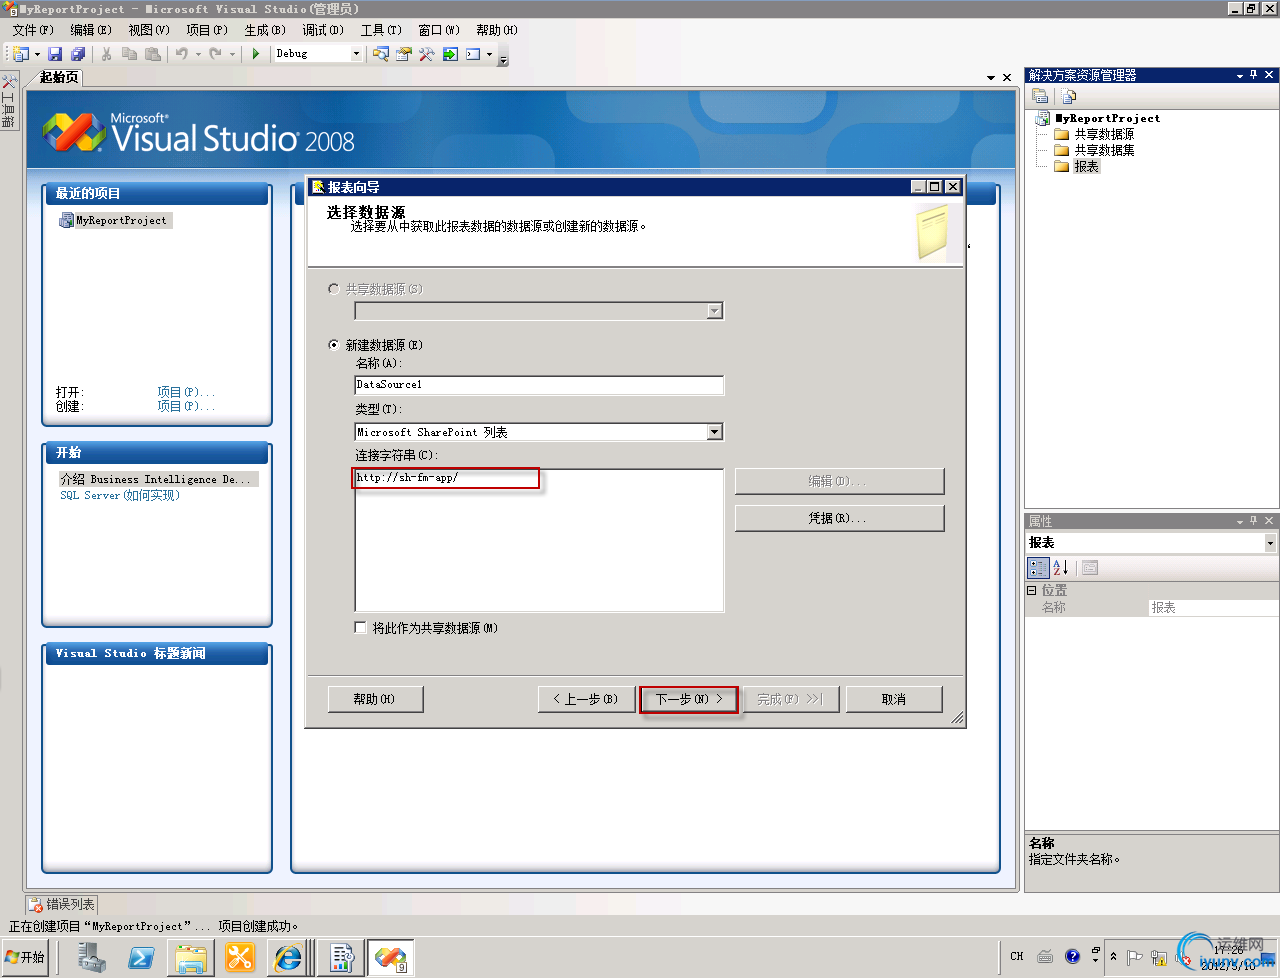Open Solution Explorer via toolbar icon
The image size is (1280, 978).
tap(381, 54)
